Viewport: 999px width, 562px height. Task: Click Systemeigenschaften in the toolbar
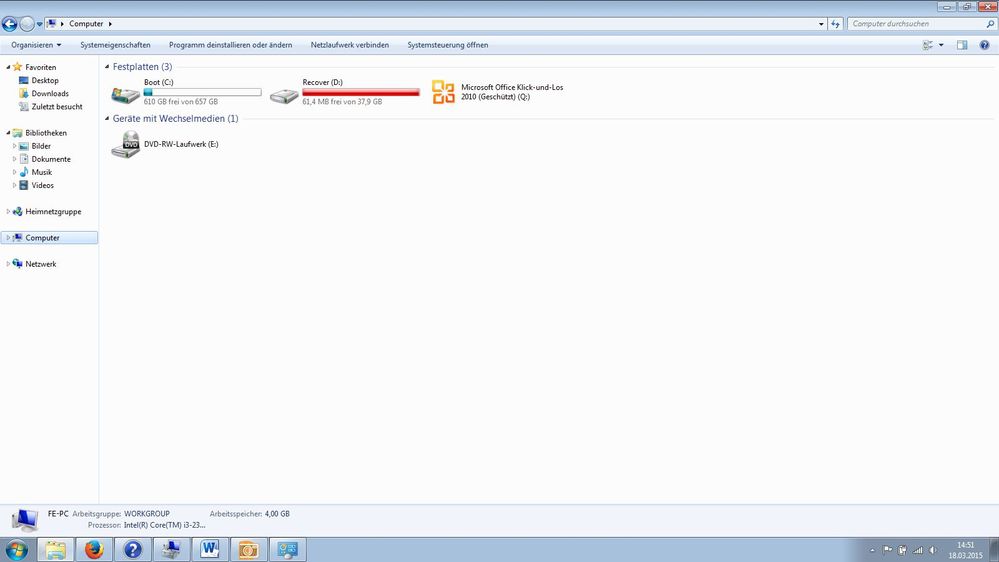point(115,45)
